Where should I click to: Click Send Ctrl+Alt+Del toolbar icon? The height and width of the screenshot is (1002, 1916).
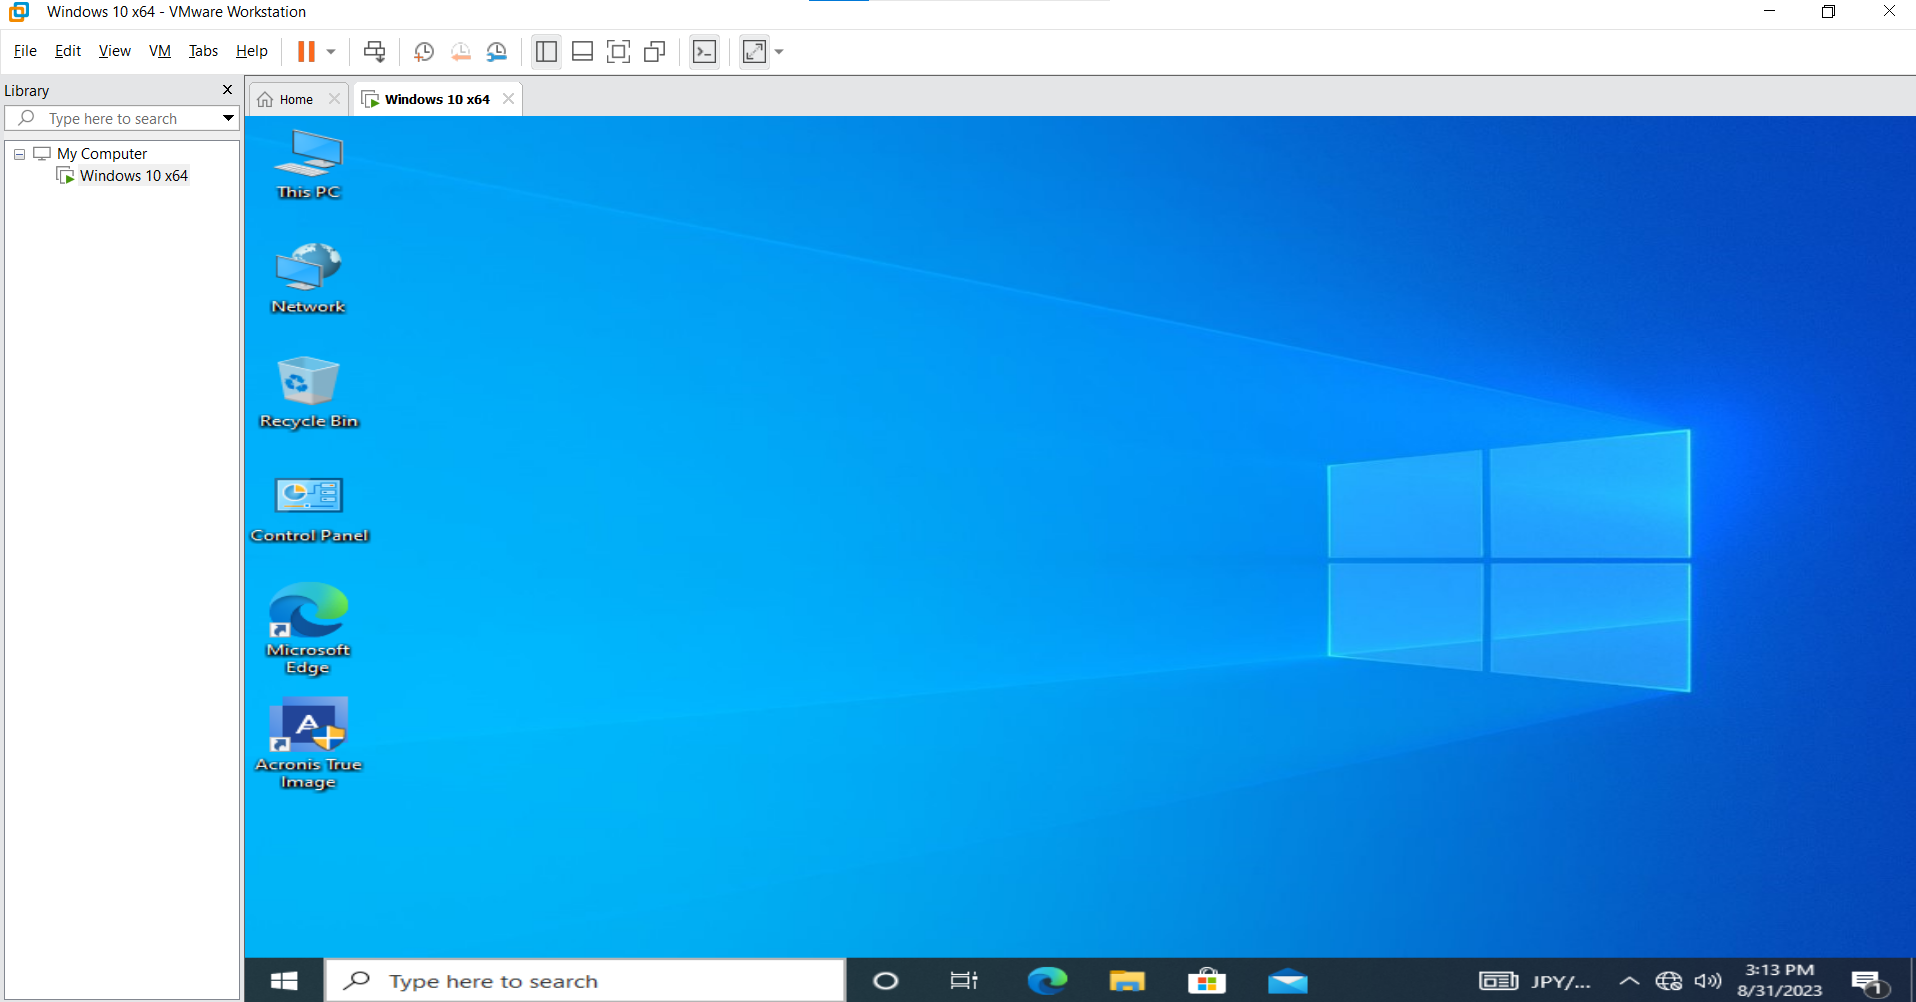click(x=374, y=51)
